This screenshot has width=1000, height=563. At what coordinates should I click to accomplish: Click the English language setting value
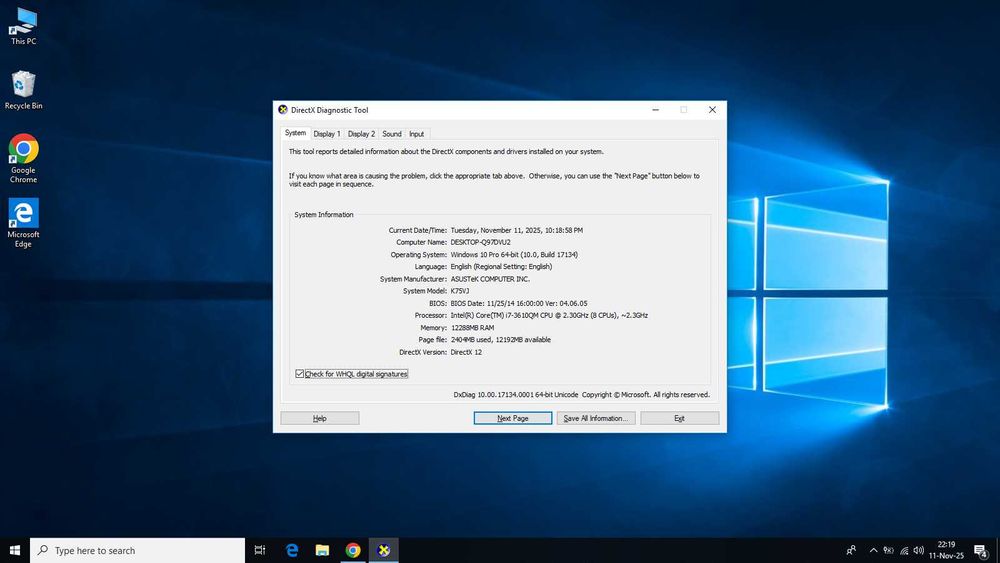[x=501, y=267]
